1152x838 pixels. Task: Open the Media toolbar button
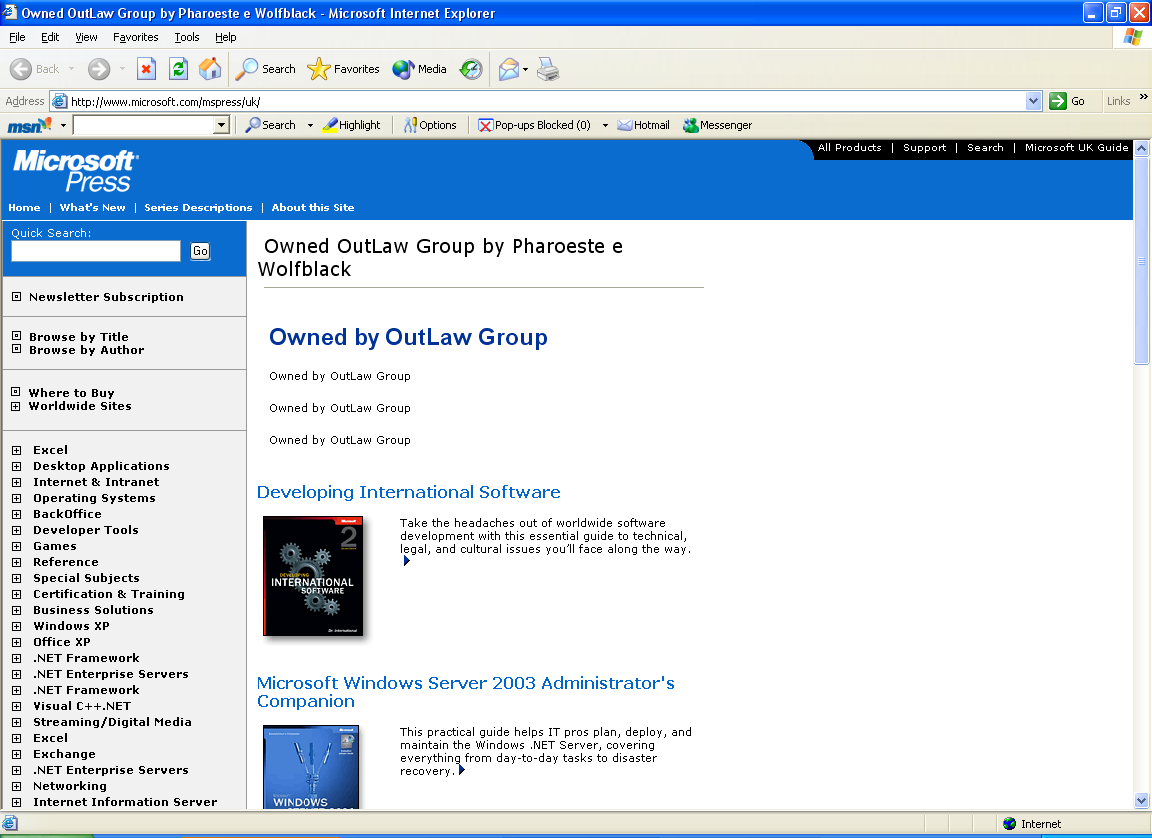[420, 69]
